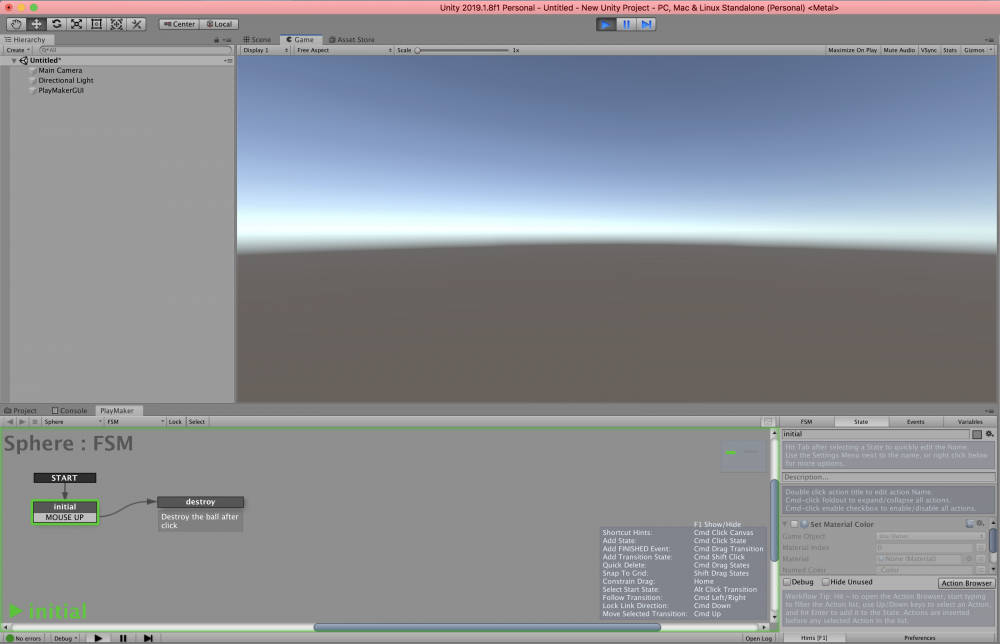Image resolution: width=1000 pixels, height=644 pixels.
Task: Click the No errors status indicator
Action: click(x=24, y=638)
